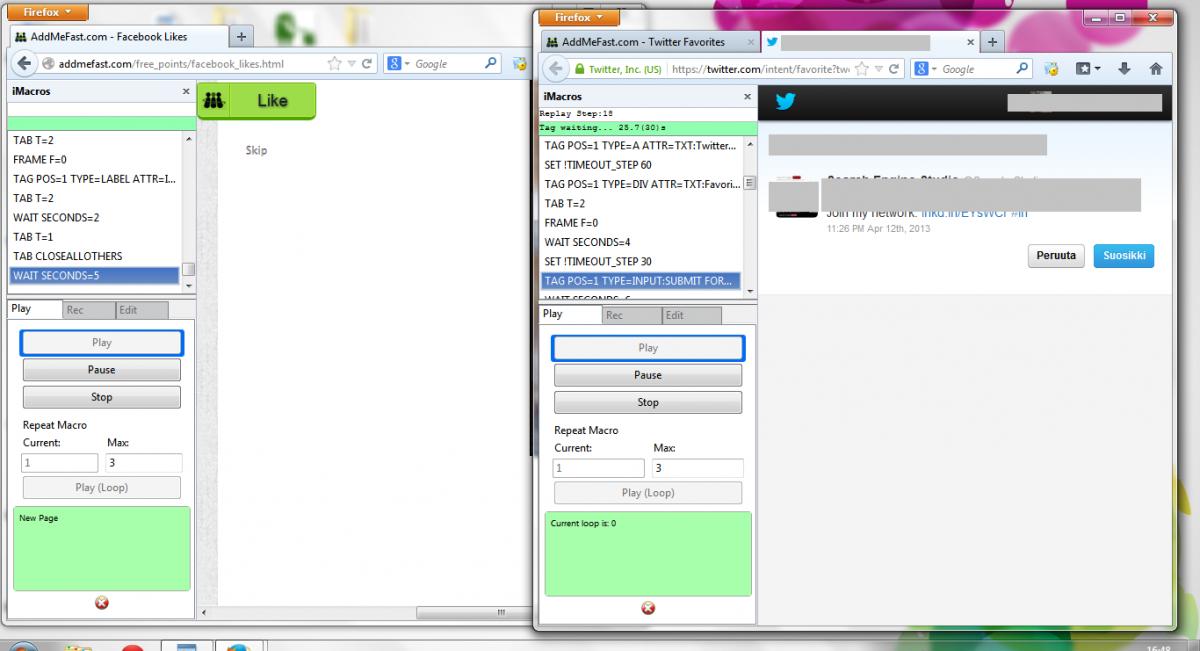Close the iMacros sidebar in the left window
The height and width of the screenshot is (651, 1200).
click(185, 91)
